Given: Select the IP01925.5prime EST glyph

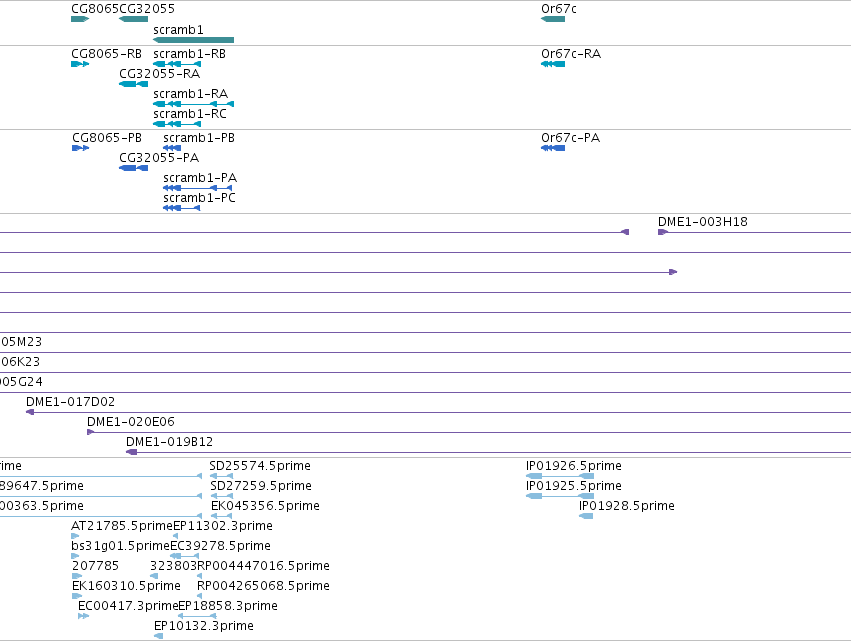Looking at the screenshot, I should [560, 496].
